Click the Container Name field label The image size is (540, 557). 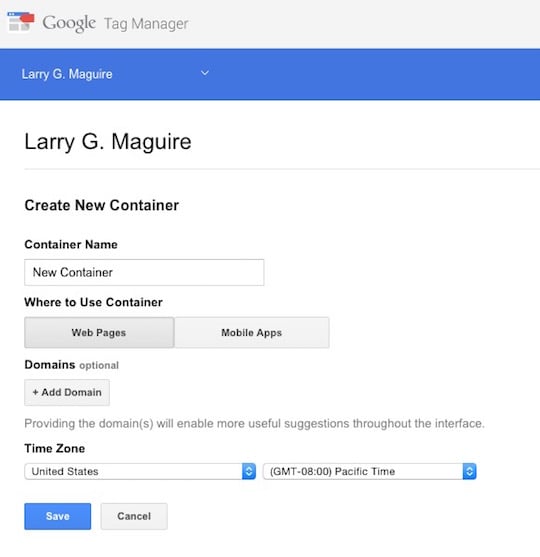coord(71,244)
